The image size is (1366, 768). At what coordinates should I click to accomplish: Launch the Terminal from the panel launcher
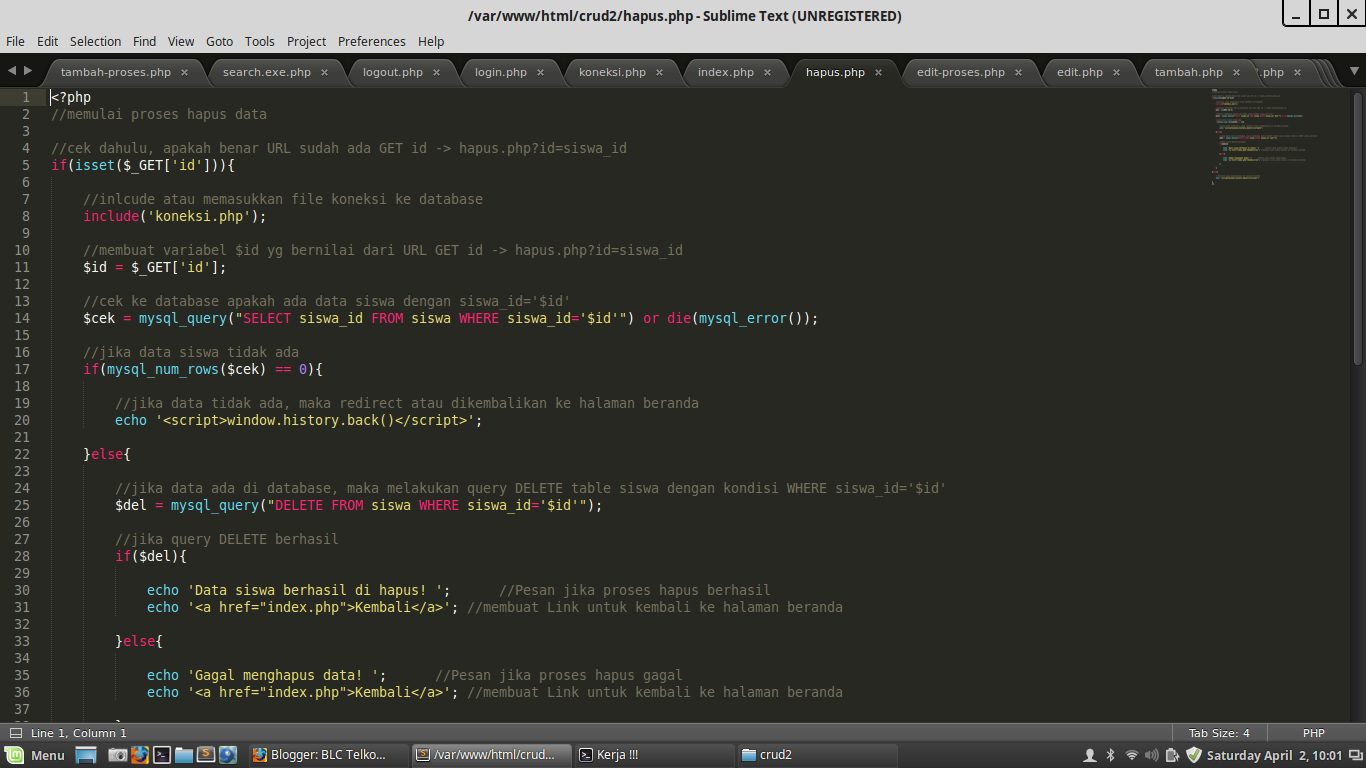(x=161, y=755)
